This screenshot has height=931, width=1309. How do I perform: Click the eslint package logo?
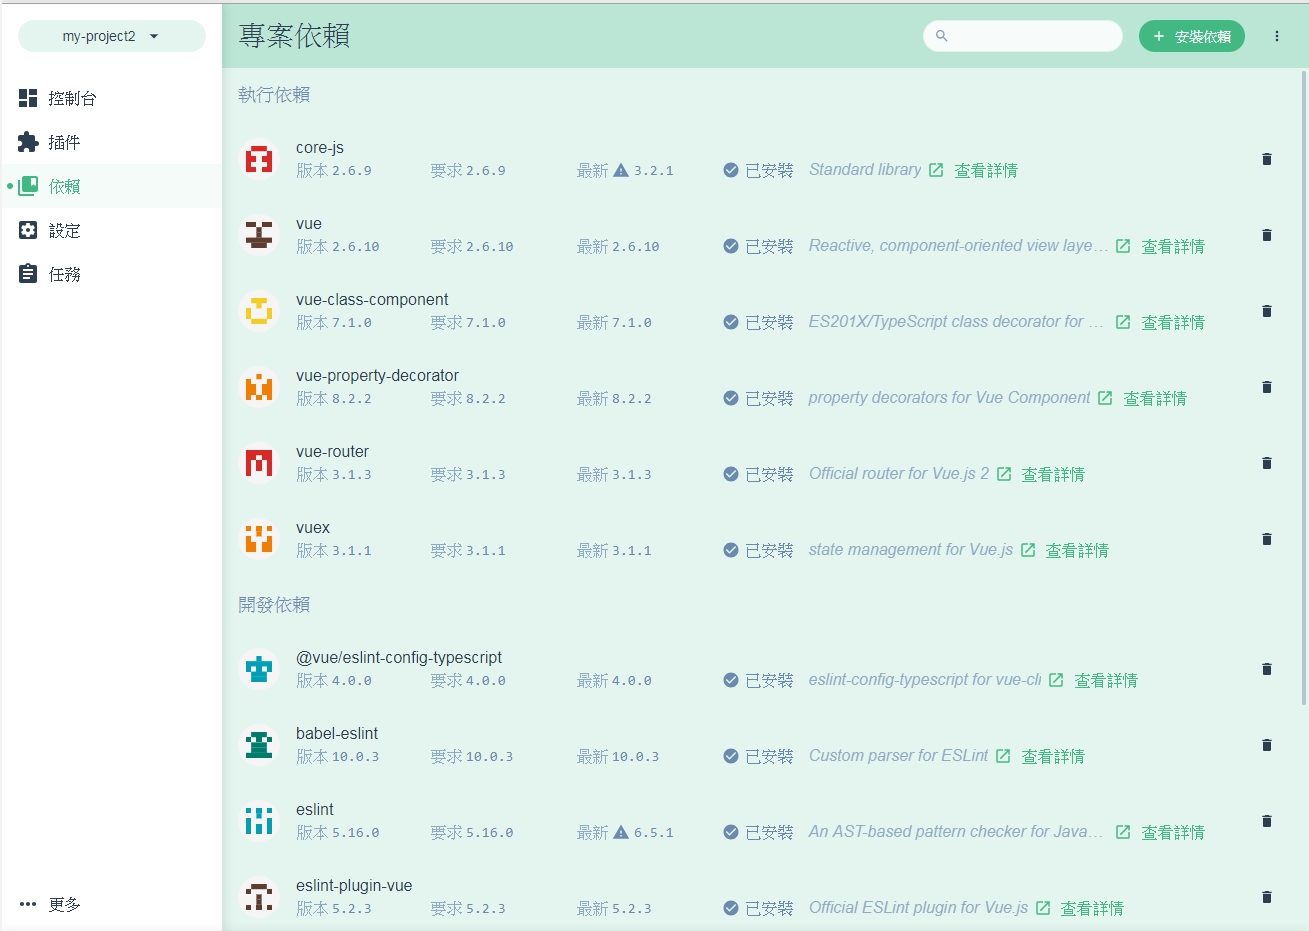259,821
